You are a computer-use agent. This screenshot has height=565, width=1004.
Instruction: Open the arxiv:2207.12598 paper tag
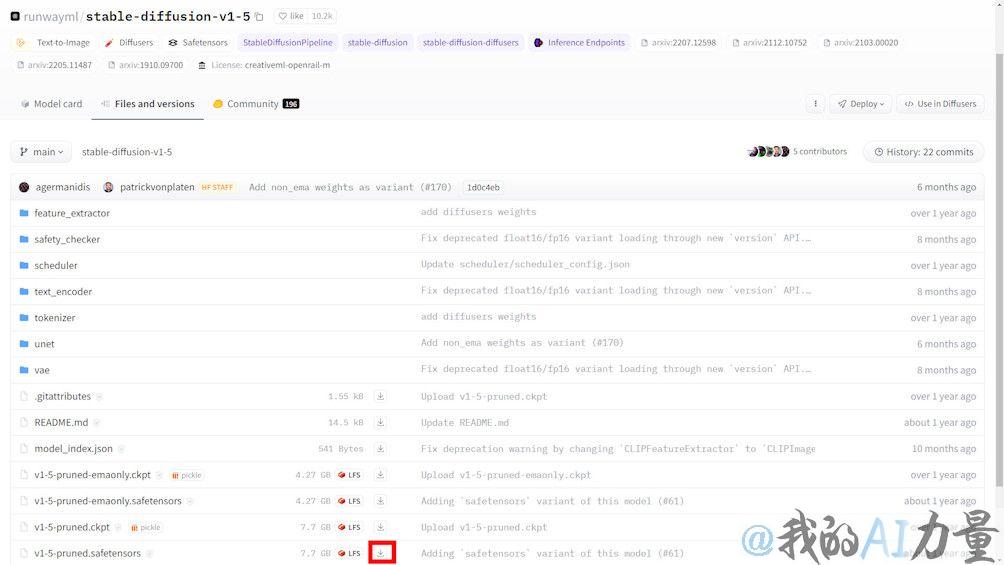pyautogui.click(x=678, y=42)
